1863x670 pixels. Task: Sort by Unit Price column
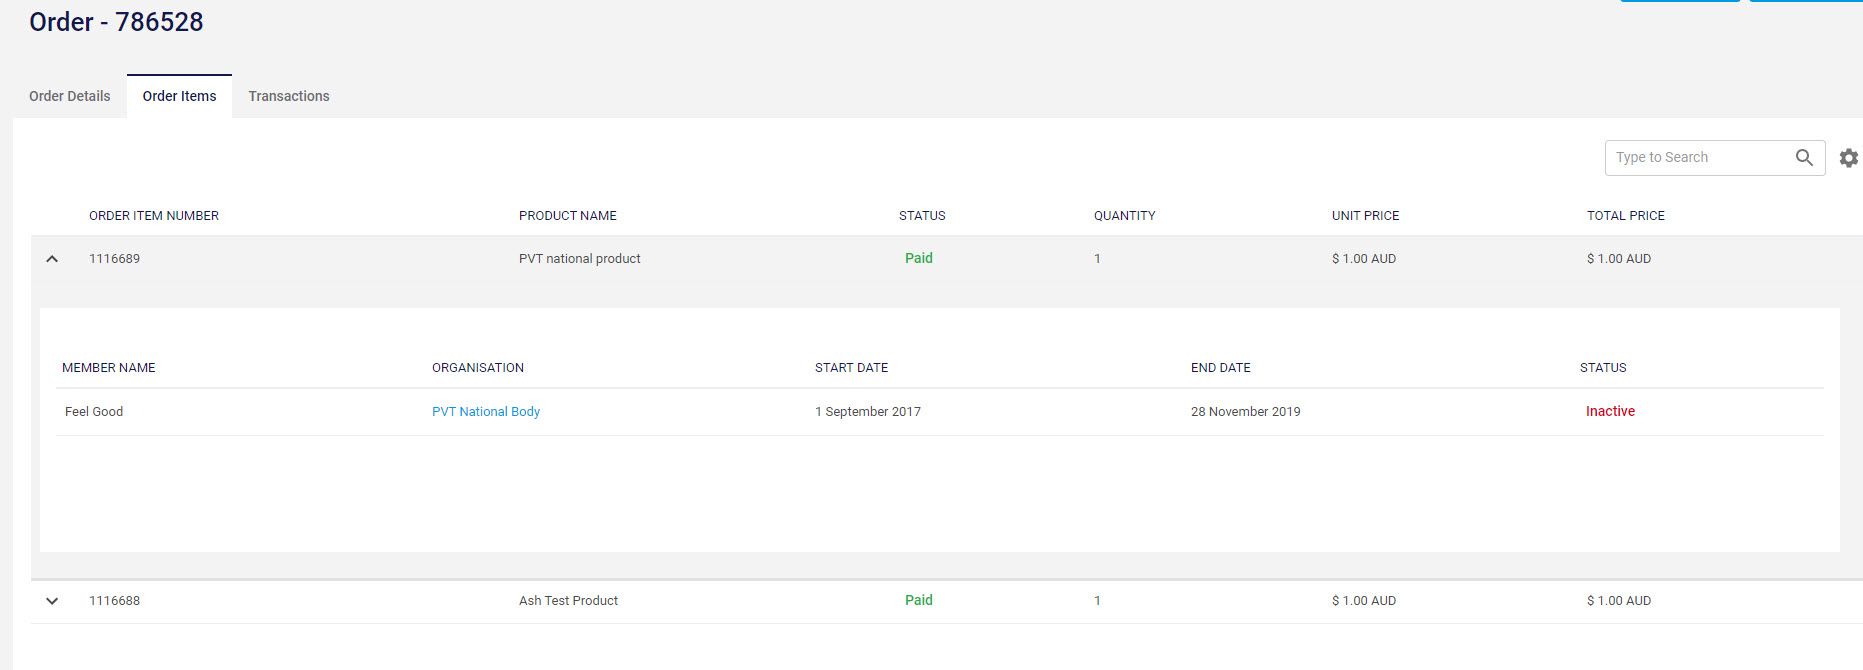click(x=1365, y=216)
